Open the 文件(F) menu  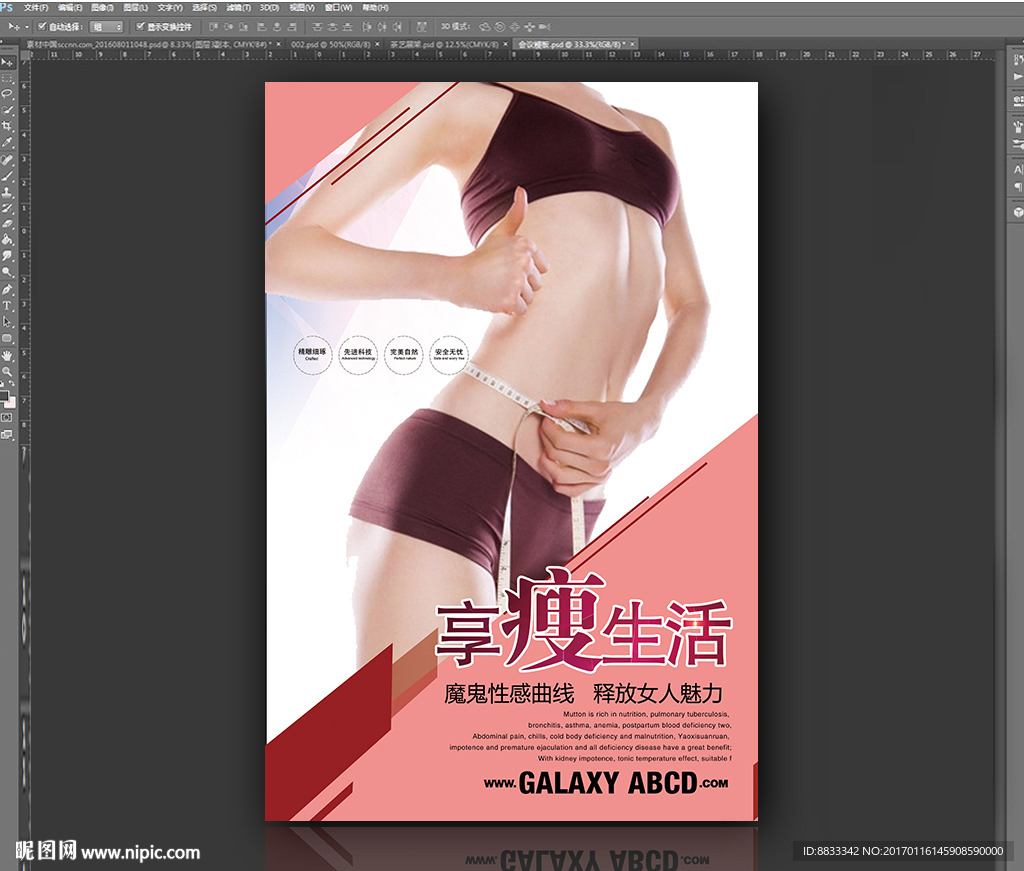[x=36, y=7]
